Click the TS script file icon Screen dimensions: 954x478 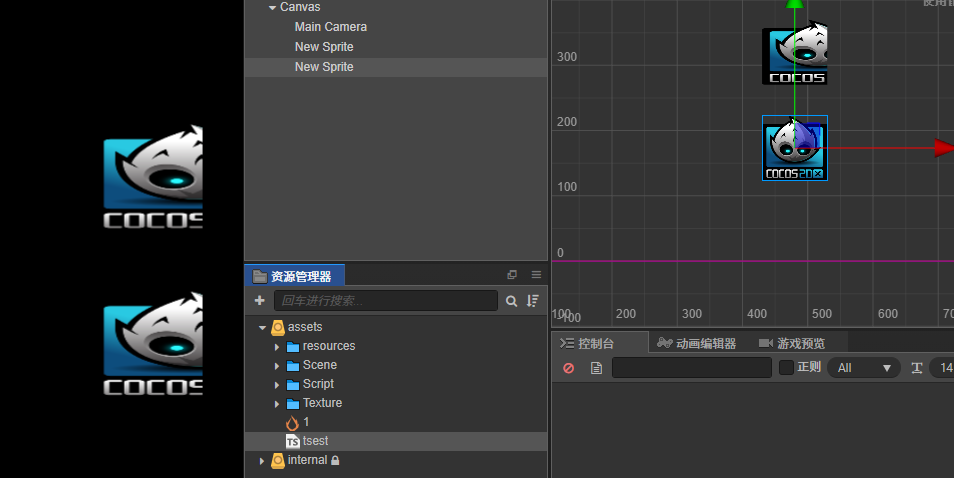(293, 442)
